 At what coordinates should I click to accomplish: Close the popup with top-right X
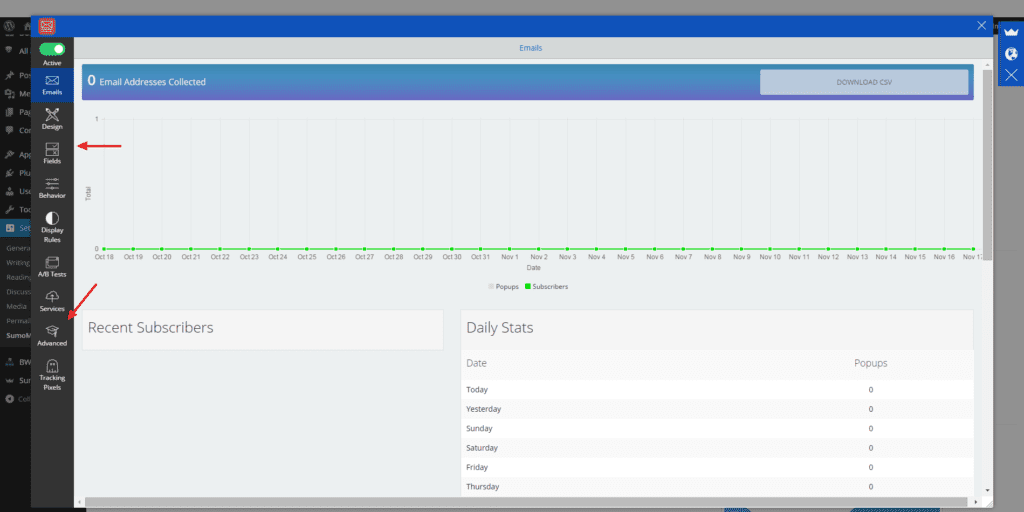tap(981, 25)
